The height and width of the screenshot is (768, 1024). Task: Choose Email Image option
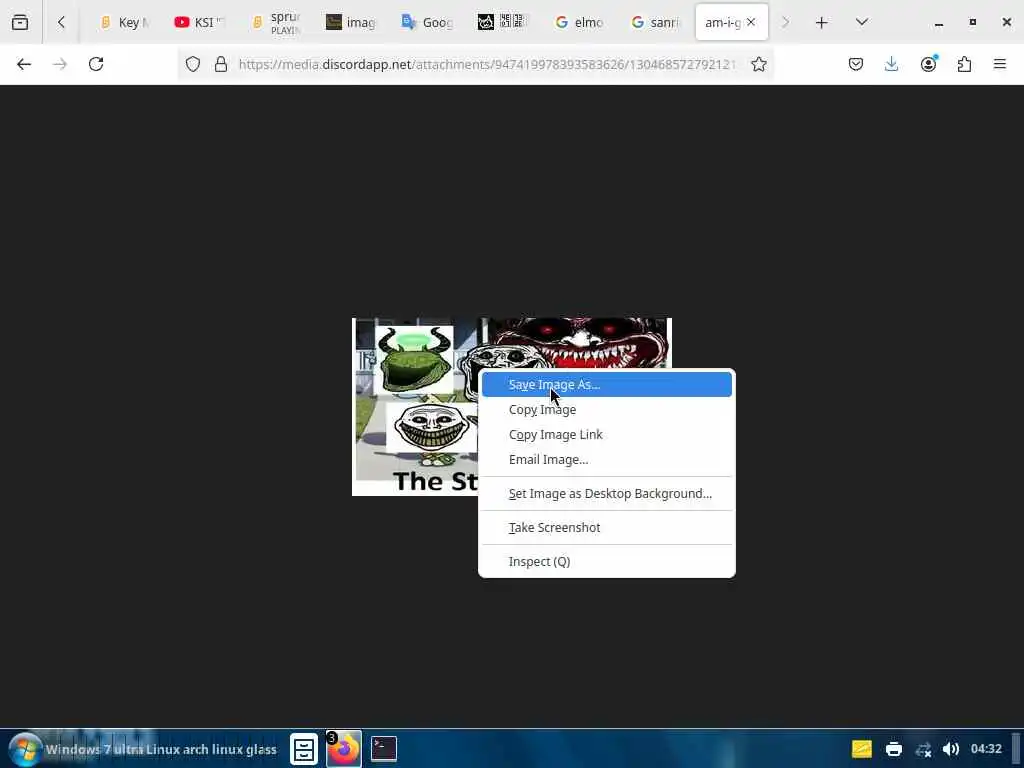[x=607, y=459]
